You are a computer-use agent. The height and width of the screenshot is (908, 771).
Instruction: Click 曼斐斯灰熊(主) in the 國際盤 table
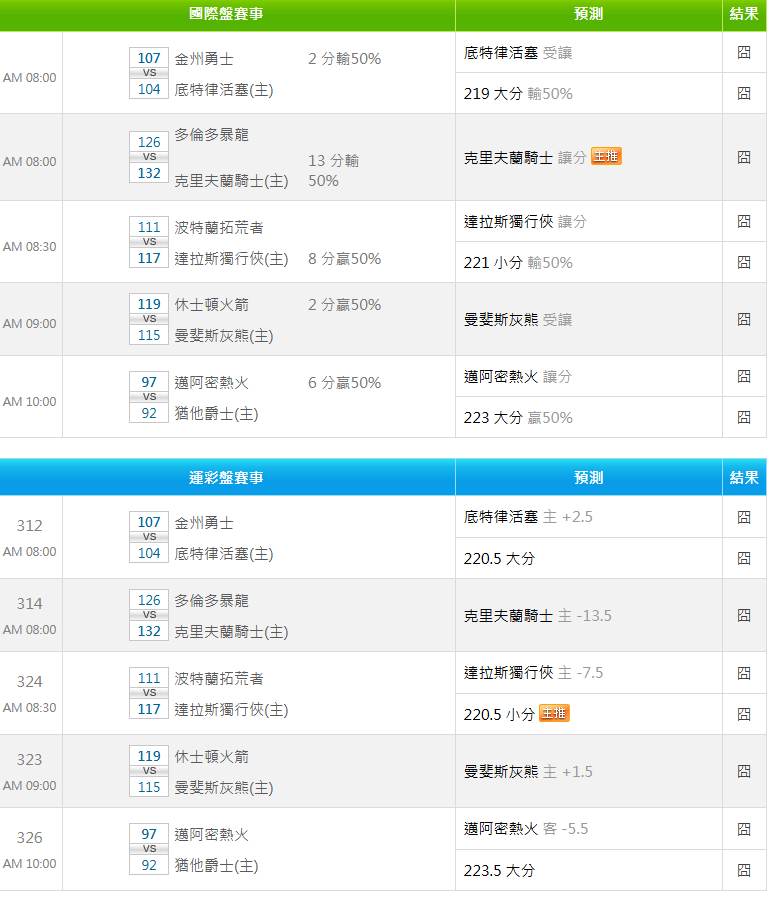tap(224, 336)
